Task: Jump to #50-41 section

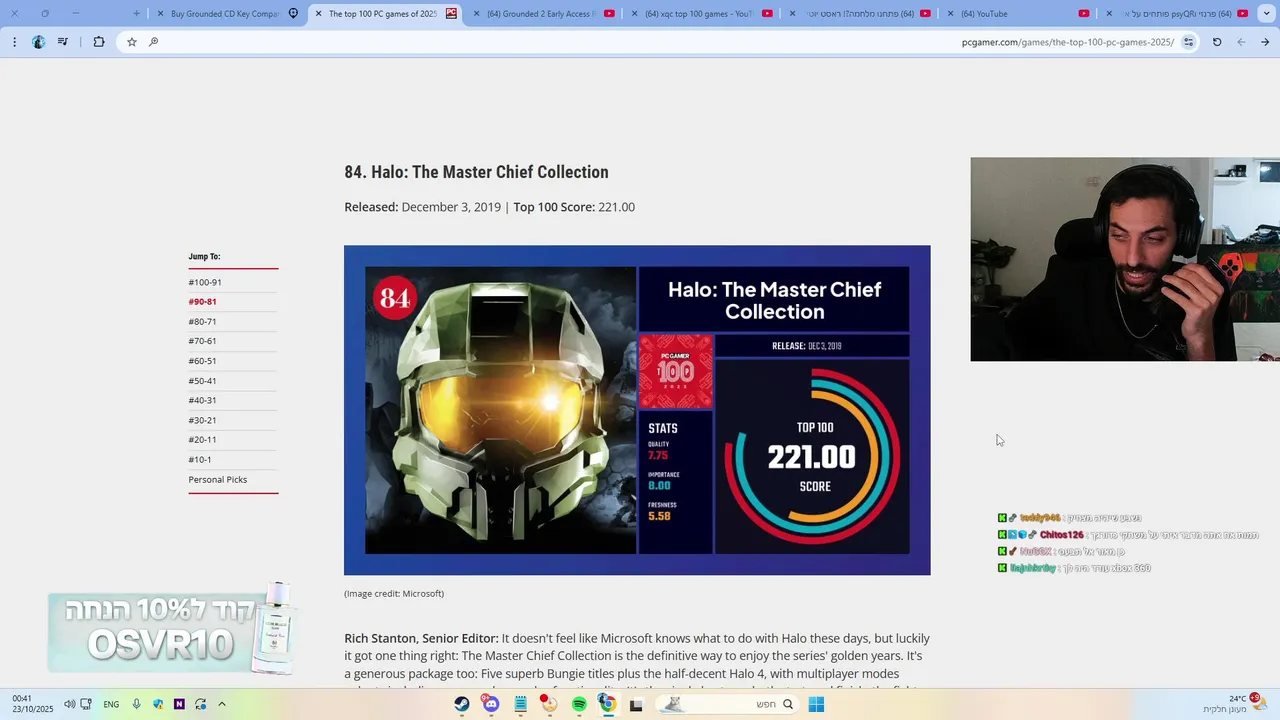Action: tap(202, 381)
